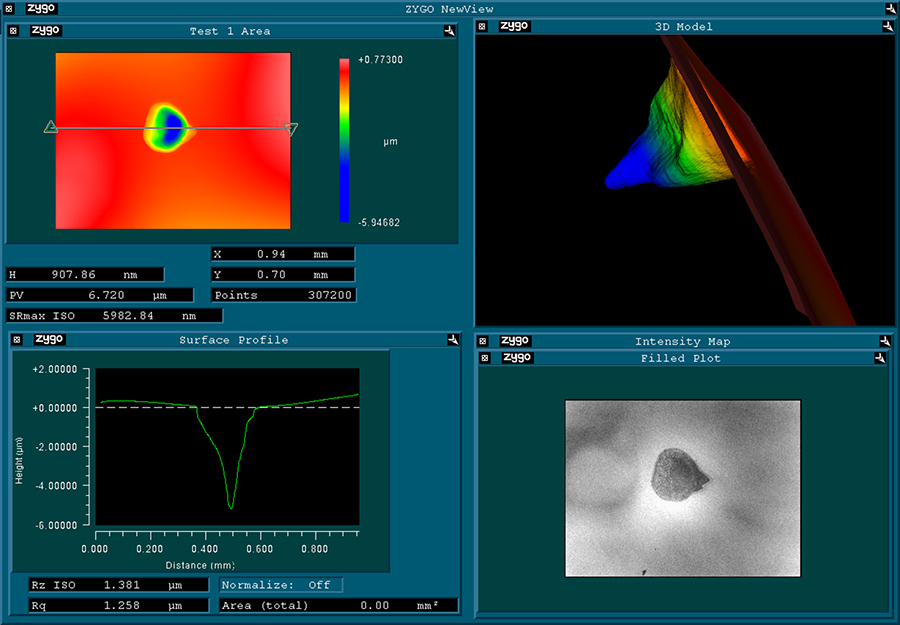Click the Area (total) field
This screenshot has height=625, width=900.
pyautogui.click(x=338, y=606)
